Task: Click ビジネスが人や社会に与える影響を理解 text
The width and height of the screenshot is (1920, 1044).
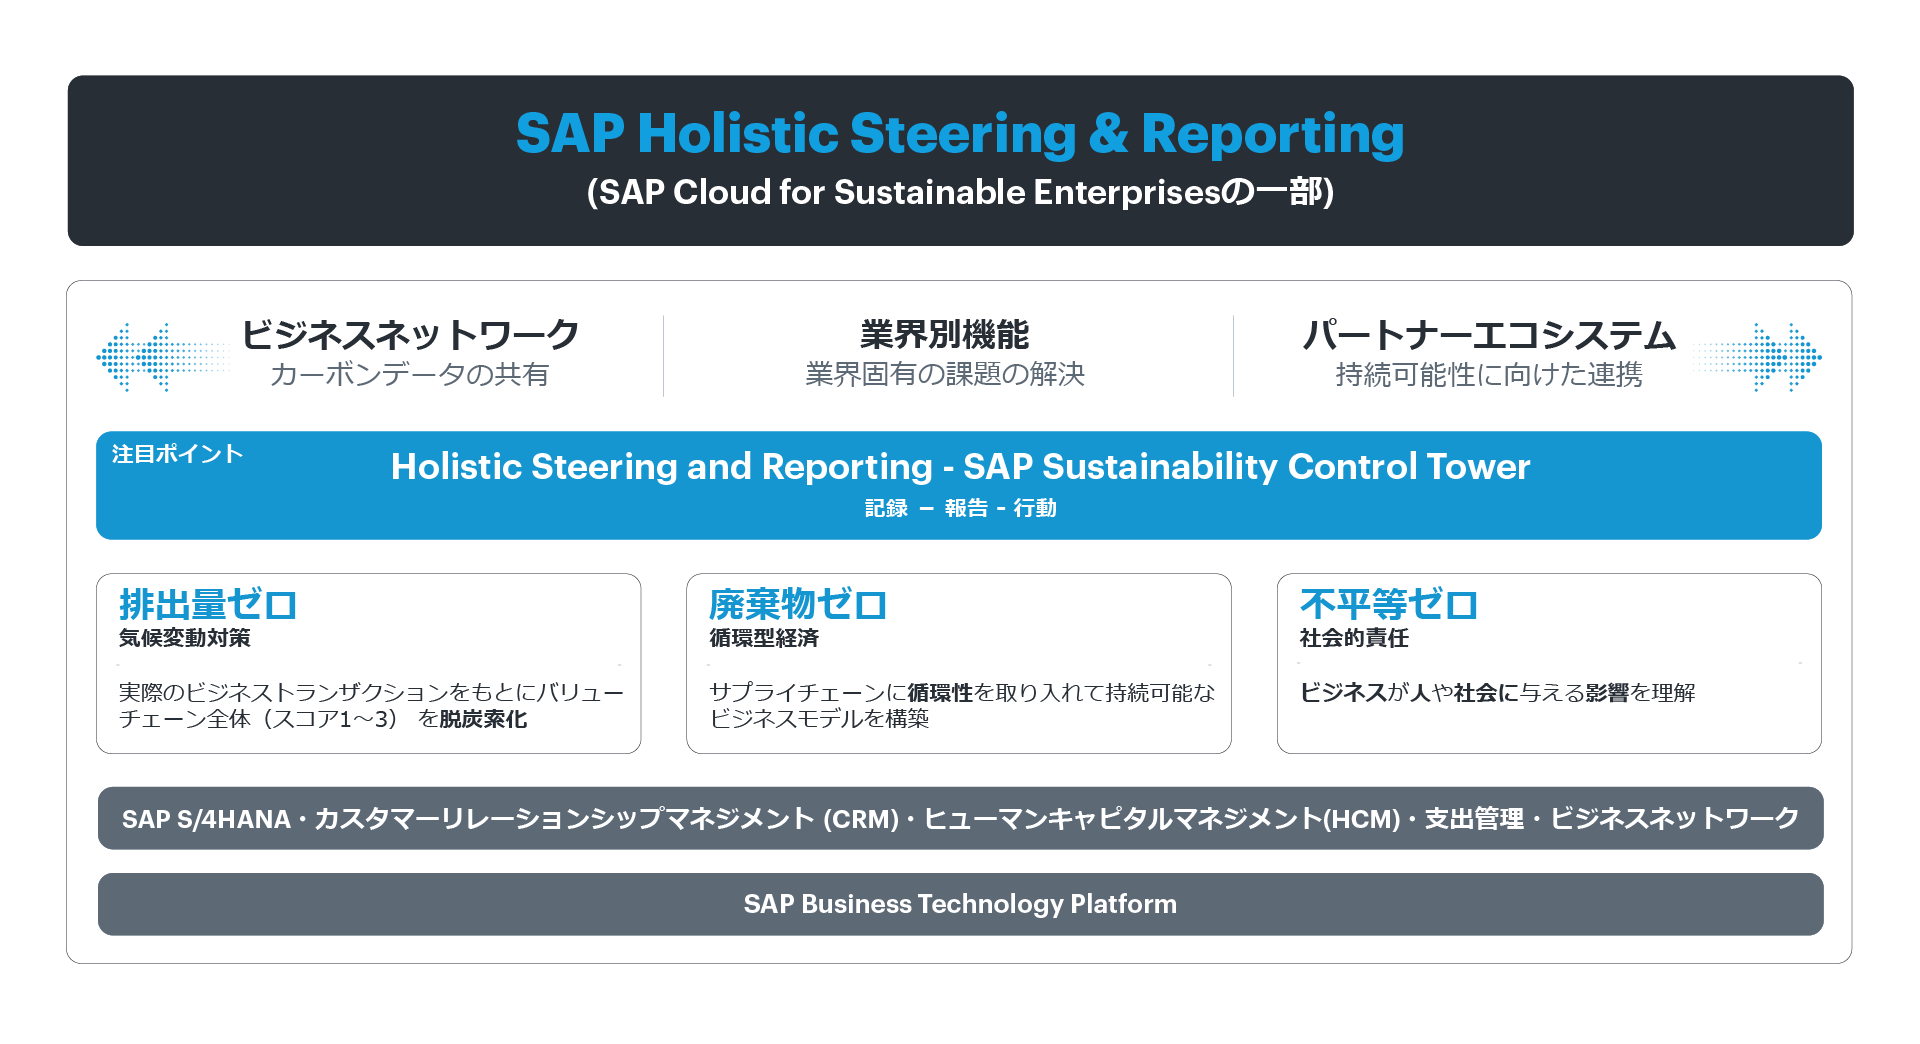Action: pos(1497,692)
